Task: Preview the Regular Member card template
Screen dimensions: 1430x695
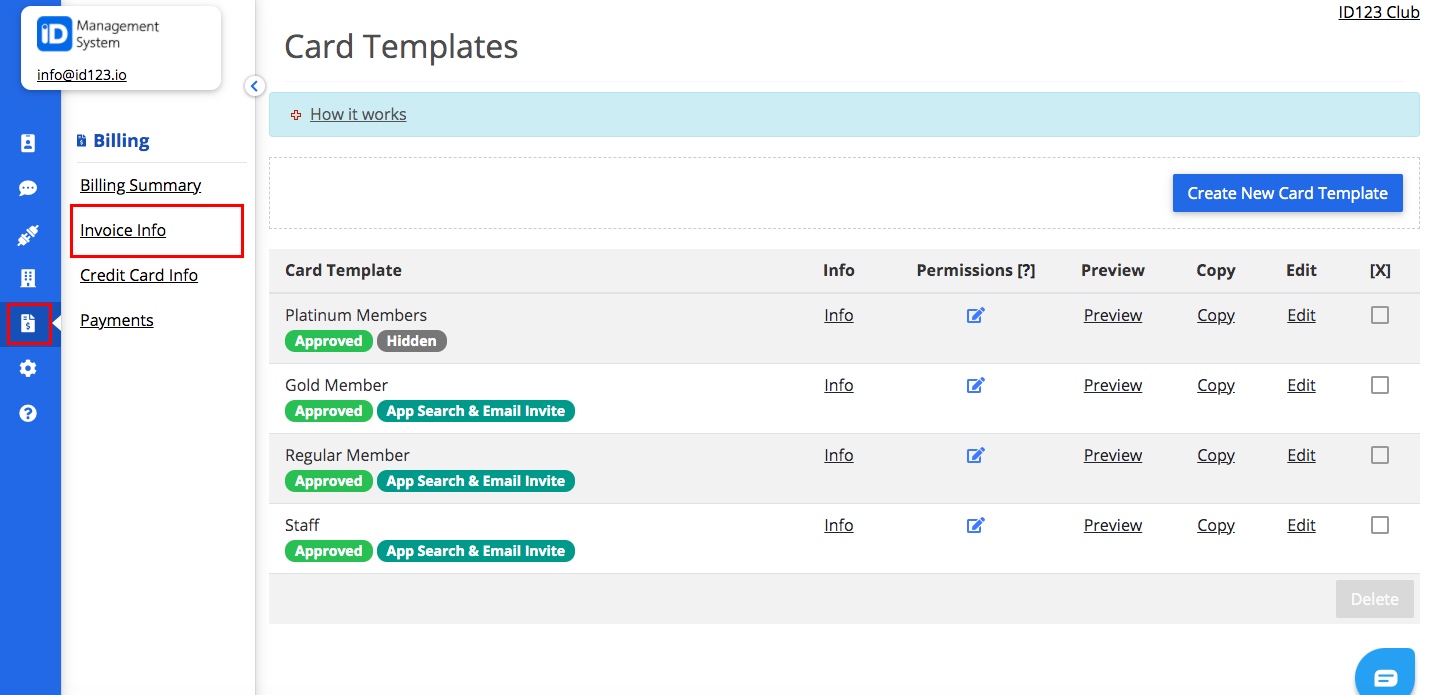Action: pos(1112,455)
